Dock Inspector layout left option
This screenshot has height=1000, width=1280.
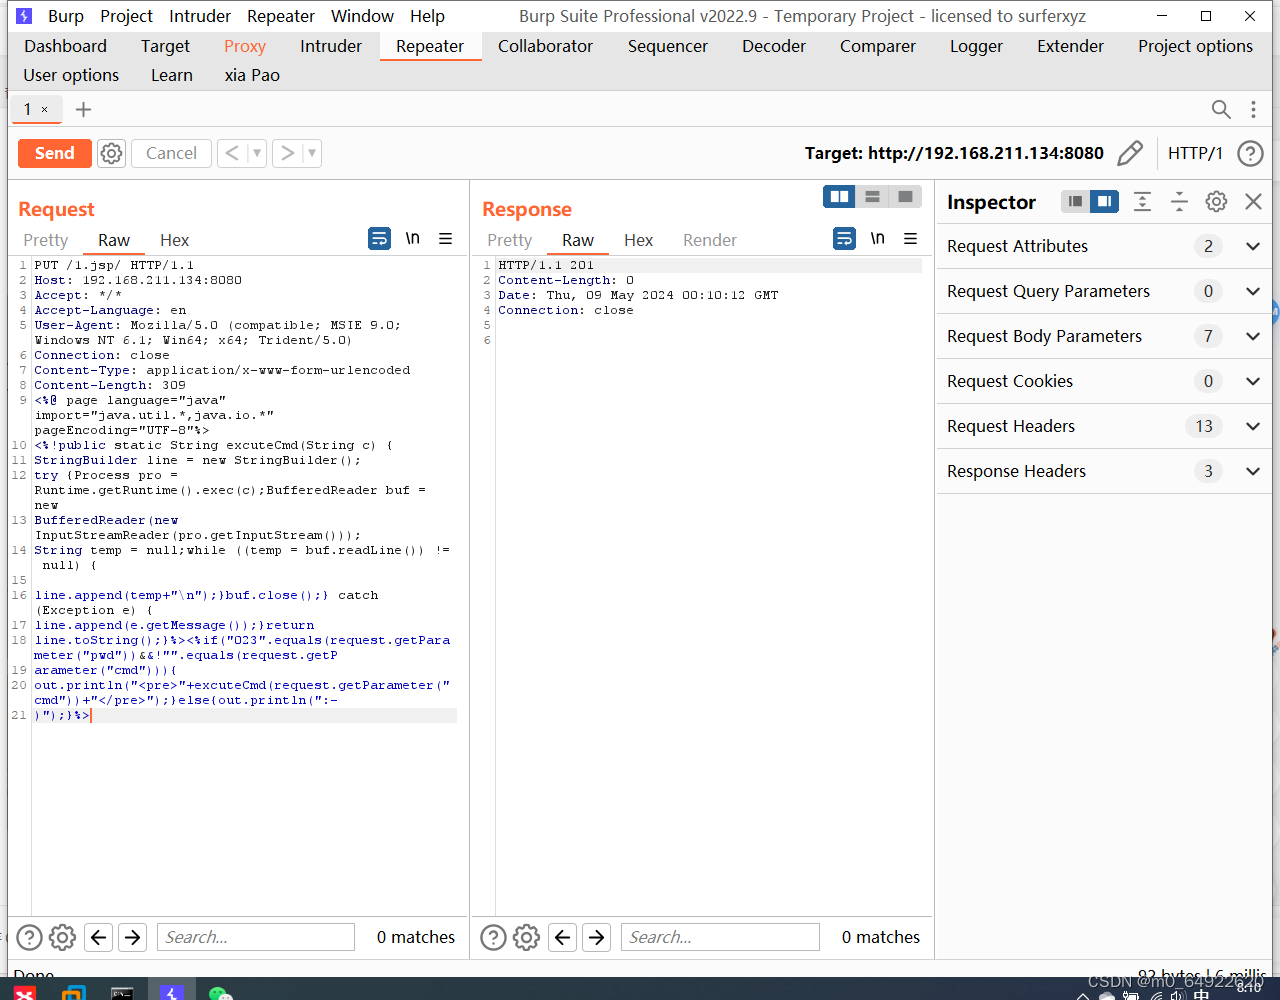1075,202
